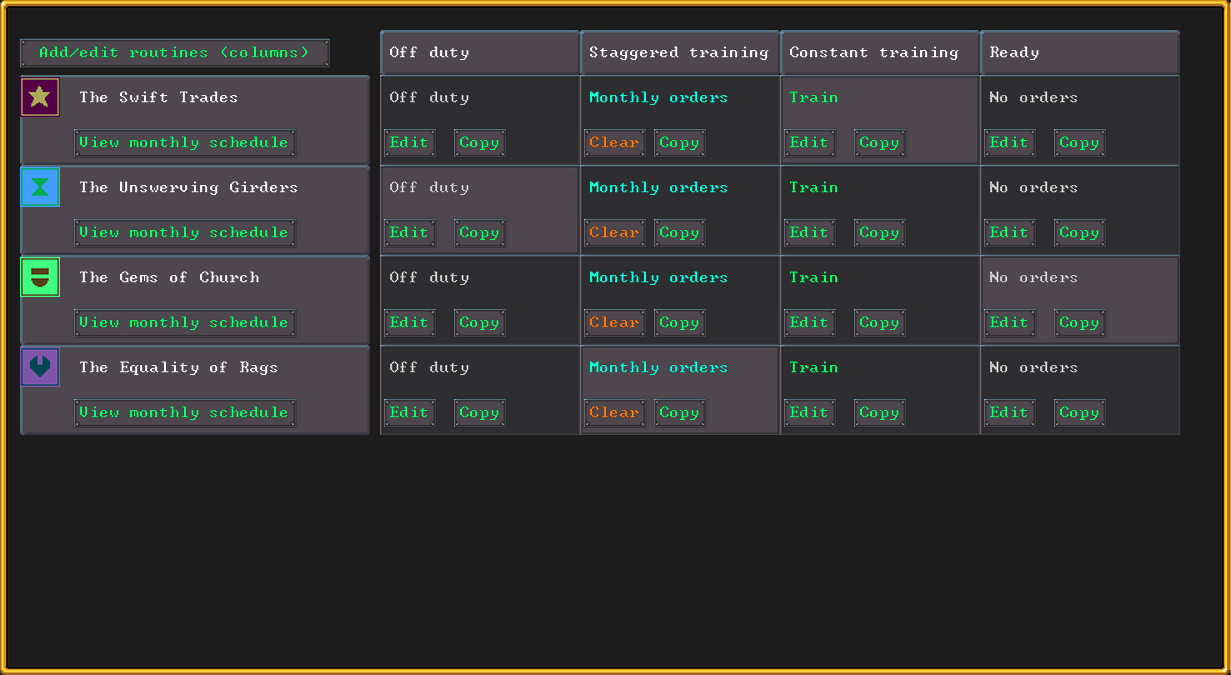Click the Swift Trades star squad emblem

coord(40,97)
